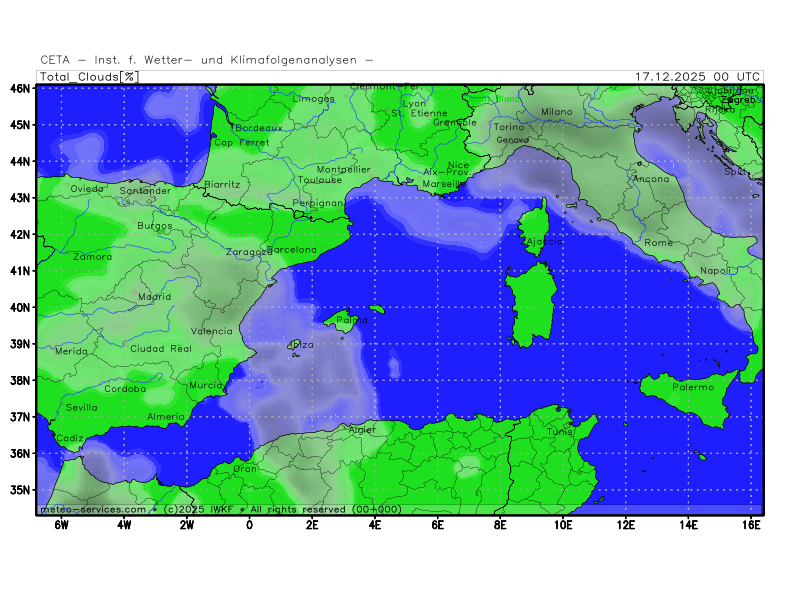Click the Palermo label on Sicily

[x=693, y=387]
